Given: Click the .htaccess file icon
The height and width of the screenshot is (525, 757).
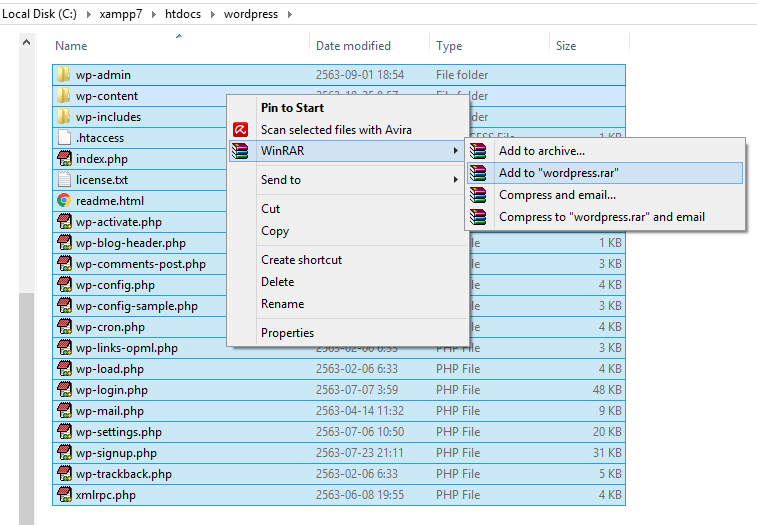Looking at the screenshot, I should coord(64,138).
